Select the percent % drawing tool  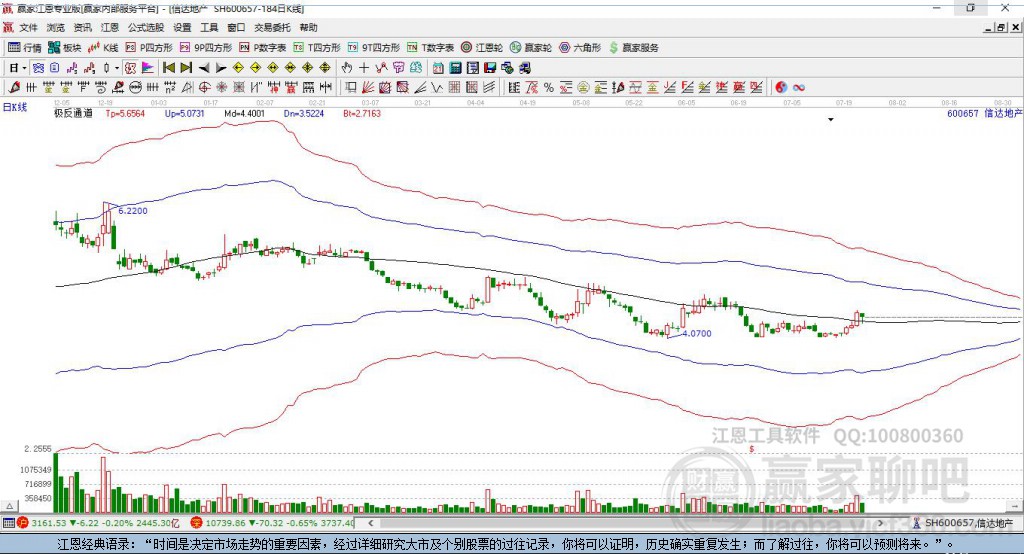point(549,88)
